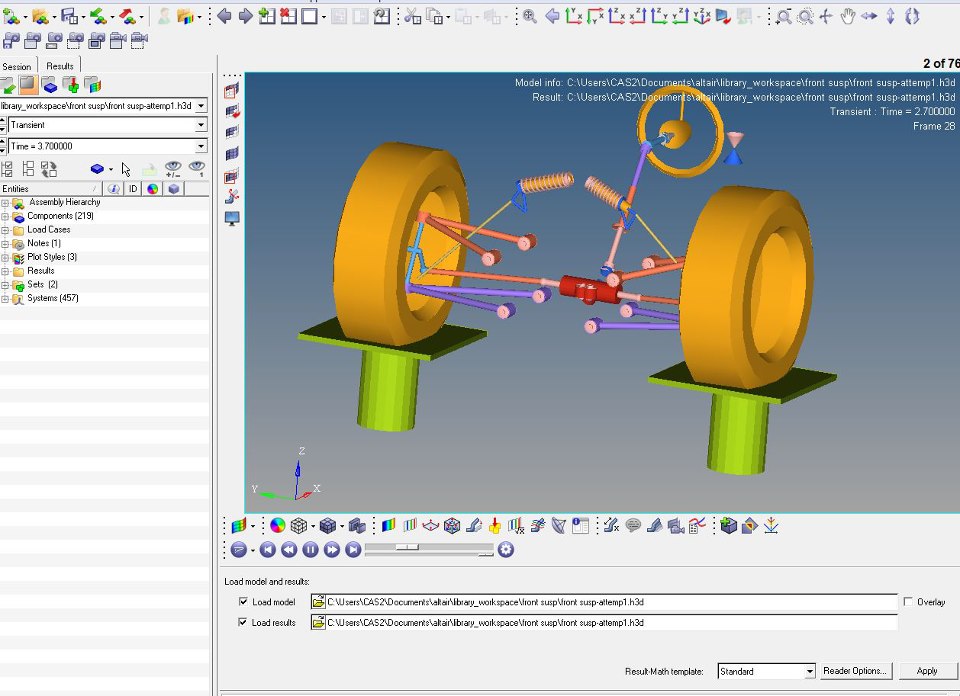This screenshot has width=960, height=696.
Task: Click the pan hand tool icon
Action: click(848, 16)
